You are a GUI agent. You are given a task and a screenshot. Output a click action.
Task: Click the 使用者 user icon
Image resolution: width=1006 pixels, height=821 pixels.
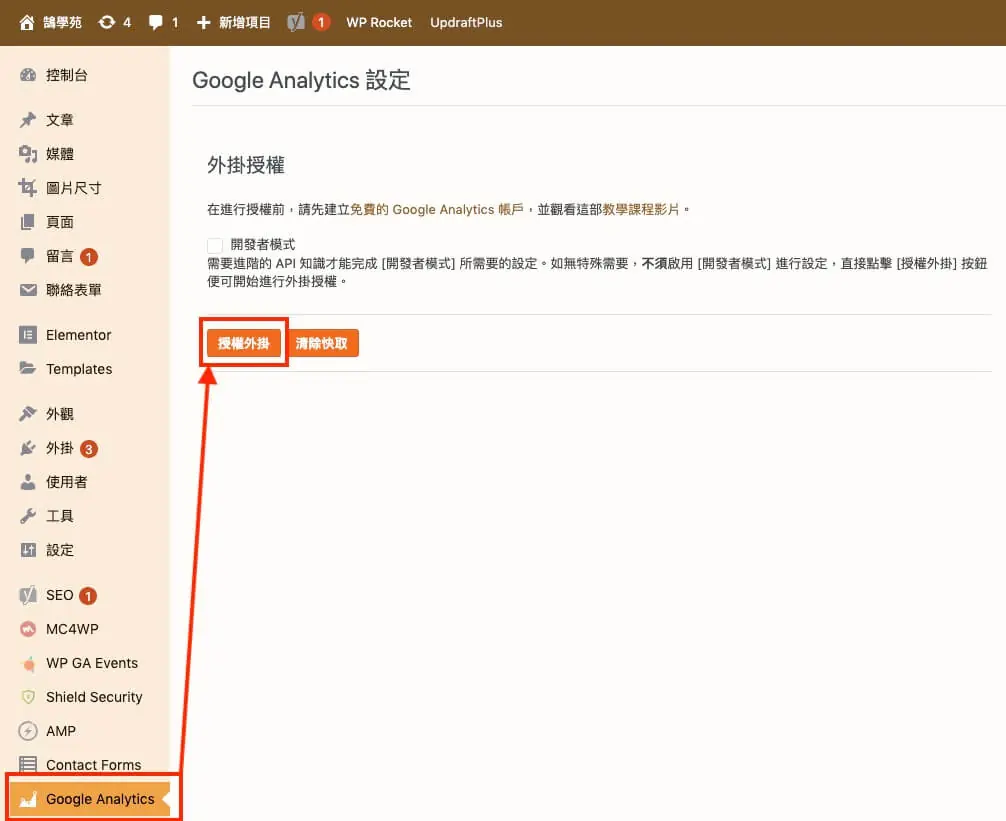(28, 482)
